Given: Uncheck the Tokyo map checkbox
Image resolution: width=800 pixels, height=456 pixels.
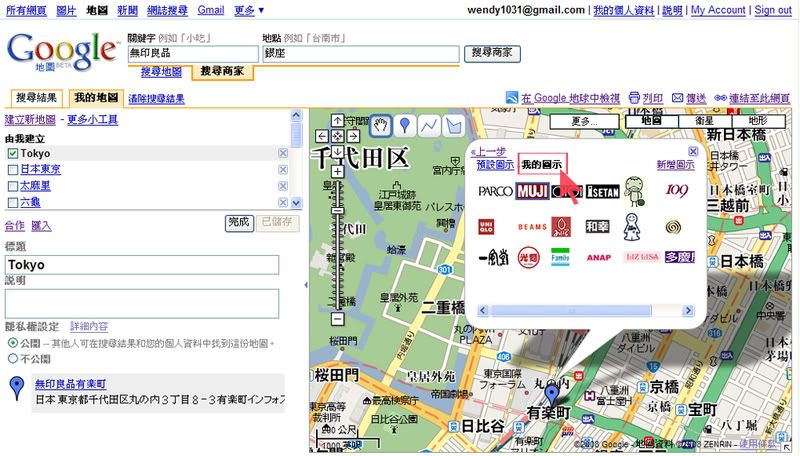Looking at the screenshot, I should click(x=12, y=153).
